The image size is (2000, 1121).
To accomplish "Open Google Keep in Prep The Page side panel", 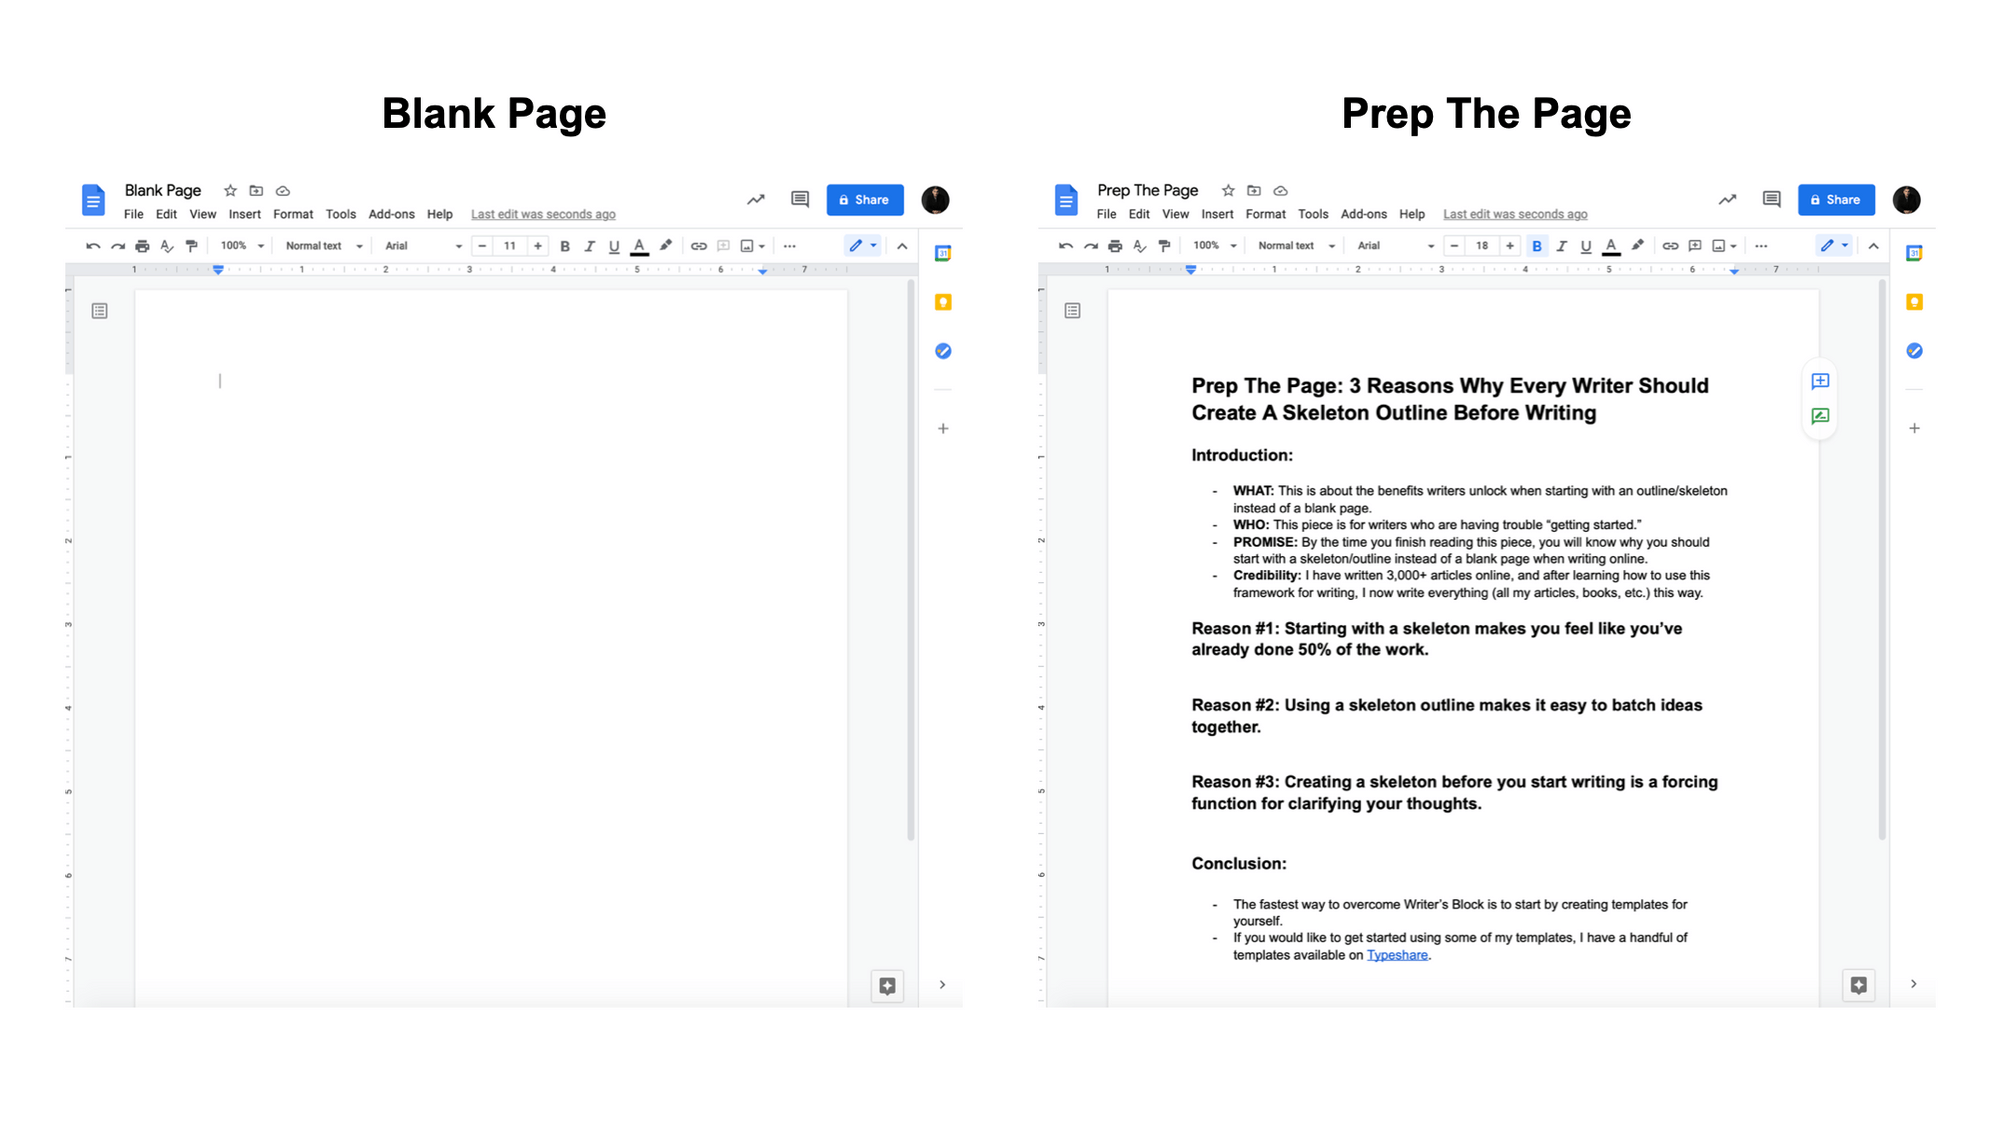I will [1914, 302].
